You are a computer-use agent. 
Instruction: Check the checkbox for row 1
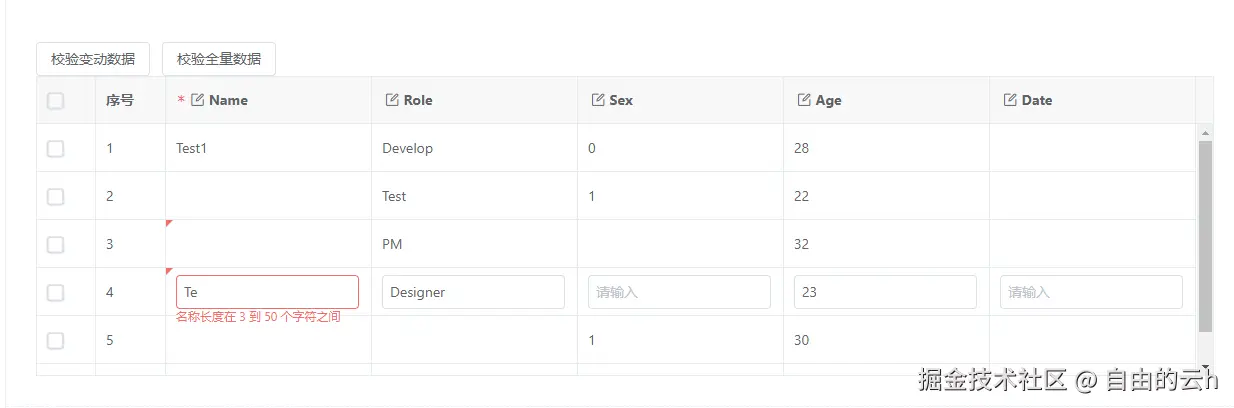[56, 148]
